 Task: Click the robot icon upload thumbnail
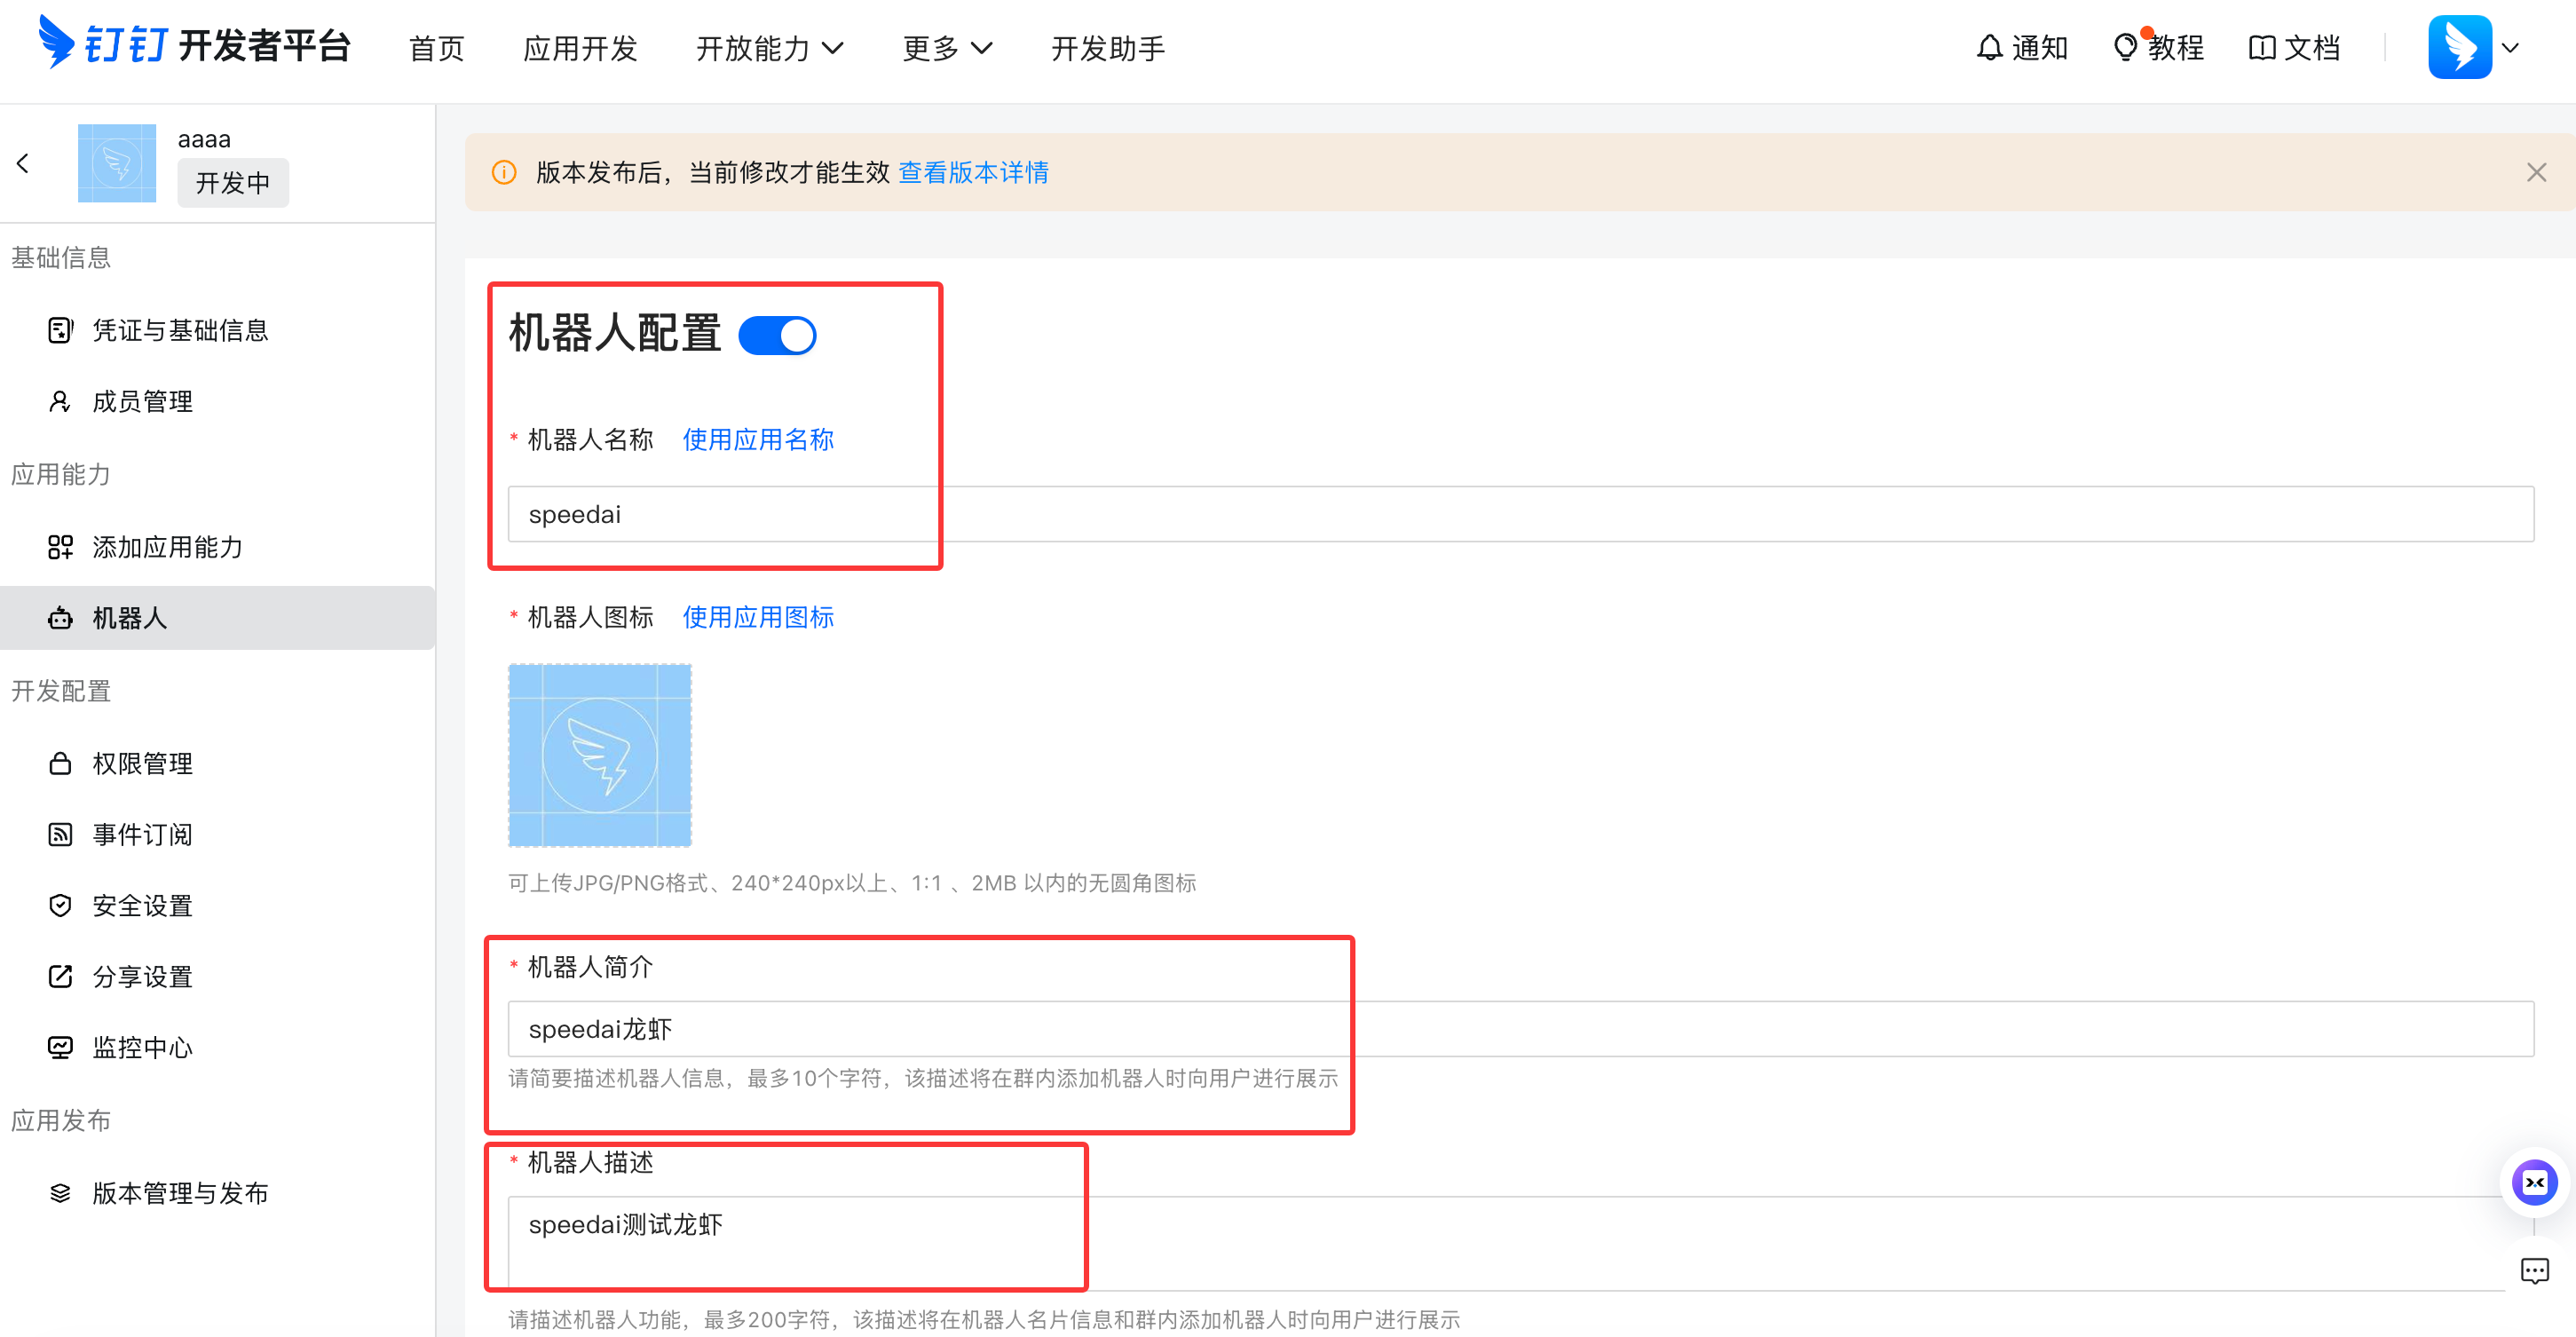[x=600, y=755]
